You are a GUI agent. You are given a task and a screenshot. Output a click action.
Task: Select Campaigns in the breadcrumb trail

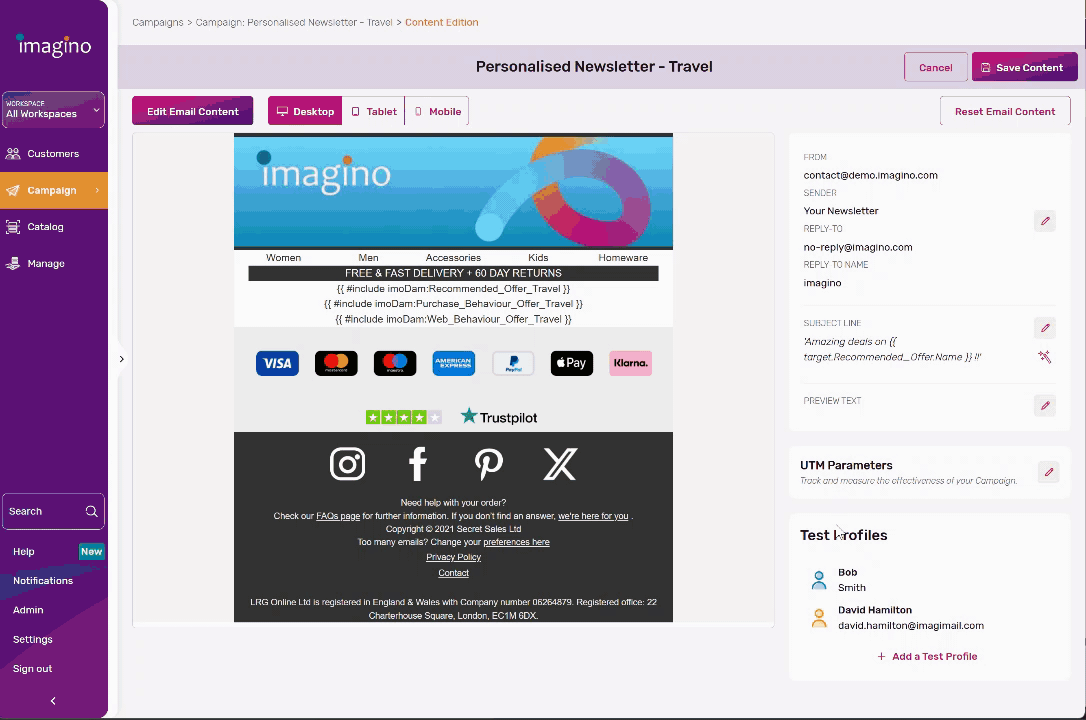click(x=157, y=21)
